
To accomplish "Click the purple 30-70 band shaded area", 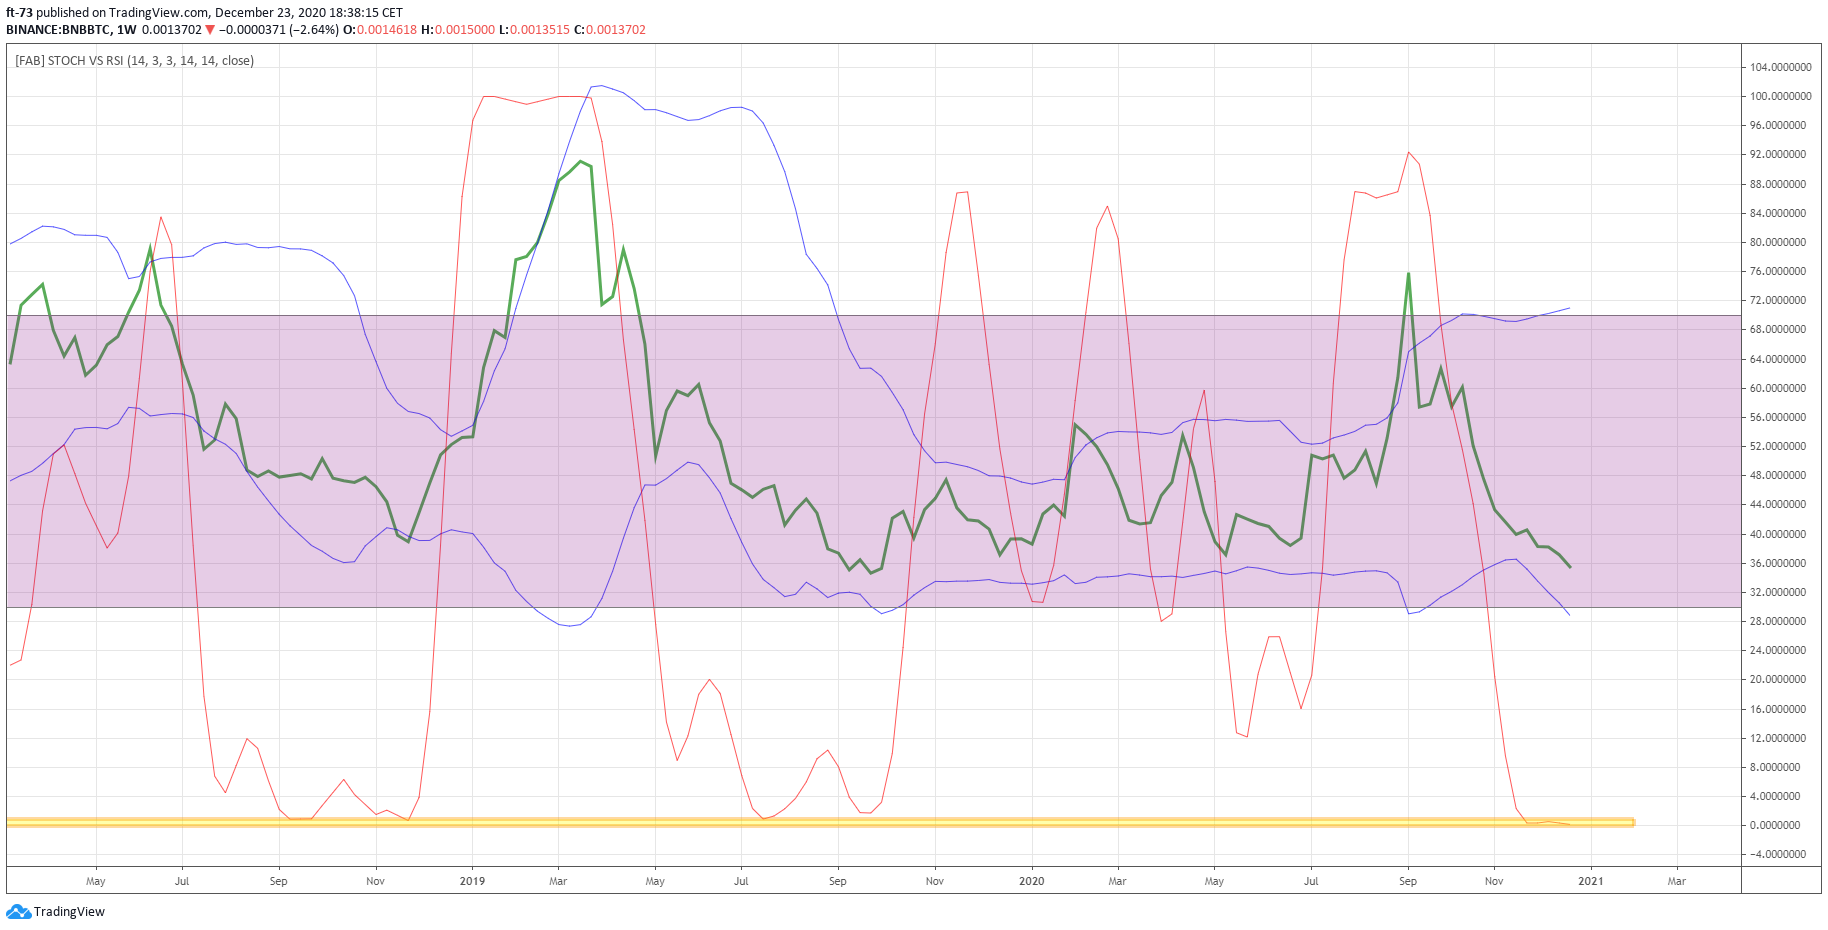I will click(x=873, y=461).
